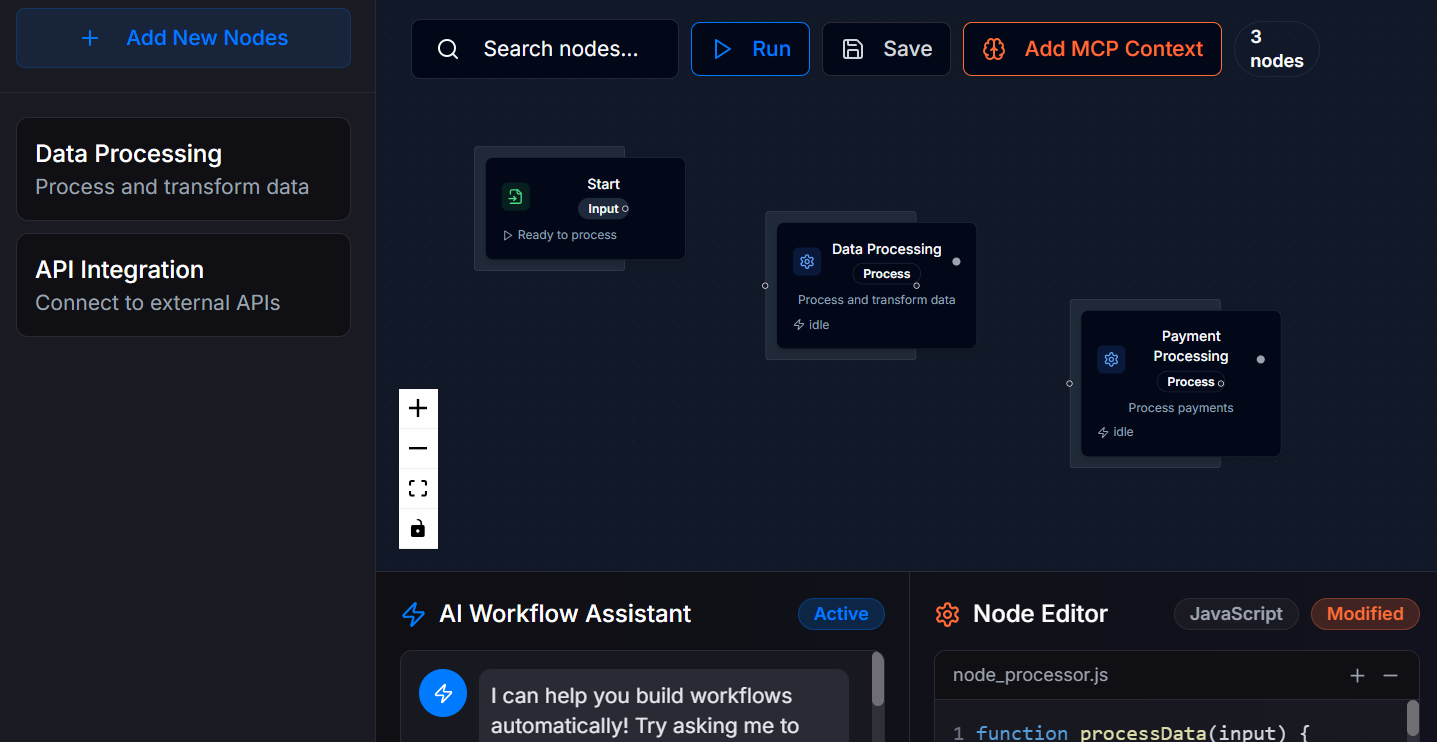The width and height of the screenshot is (1437, 742).
Task: Click the Modified status badge
Action: point(1365,614)
